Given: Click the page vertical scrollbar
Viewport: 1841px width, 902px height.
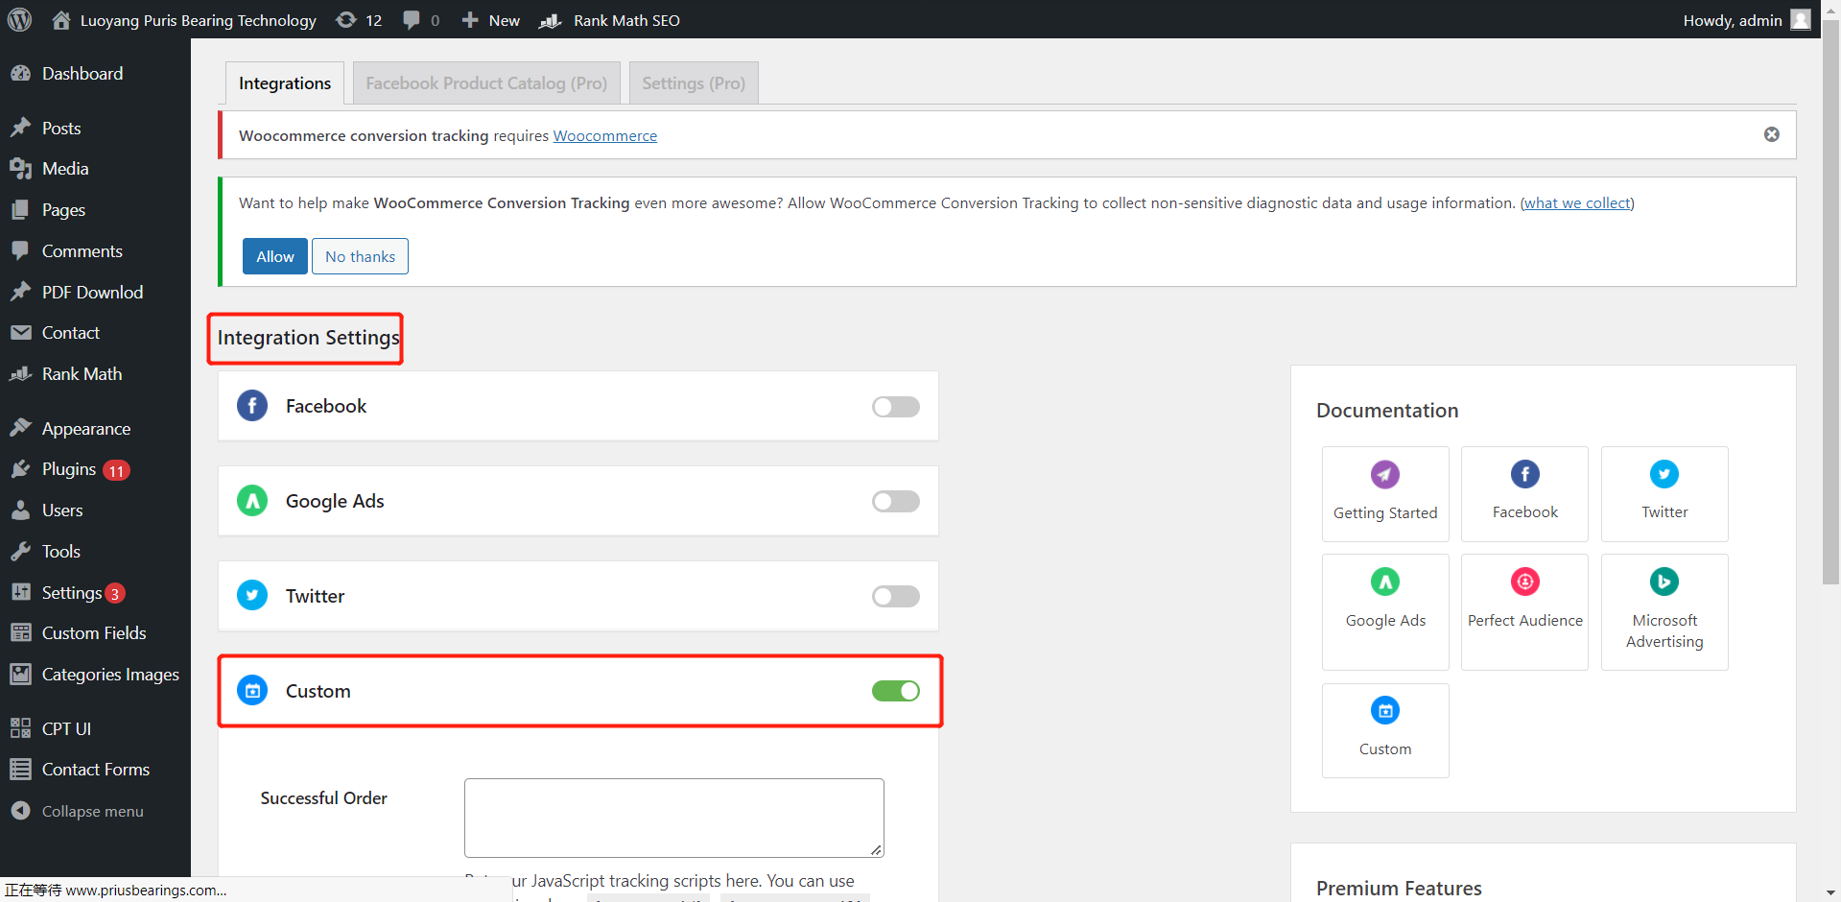Looking at the screenshot, I should 1831,300.
